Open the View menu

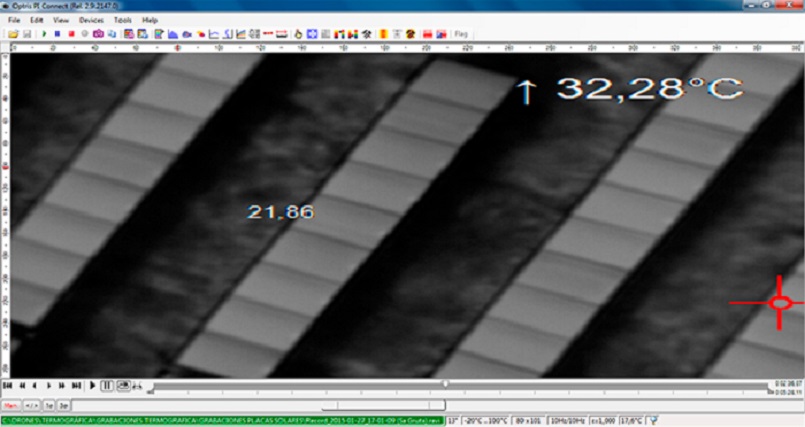(61, 20)
